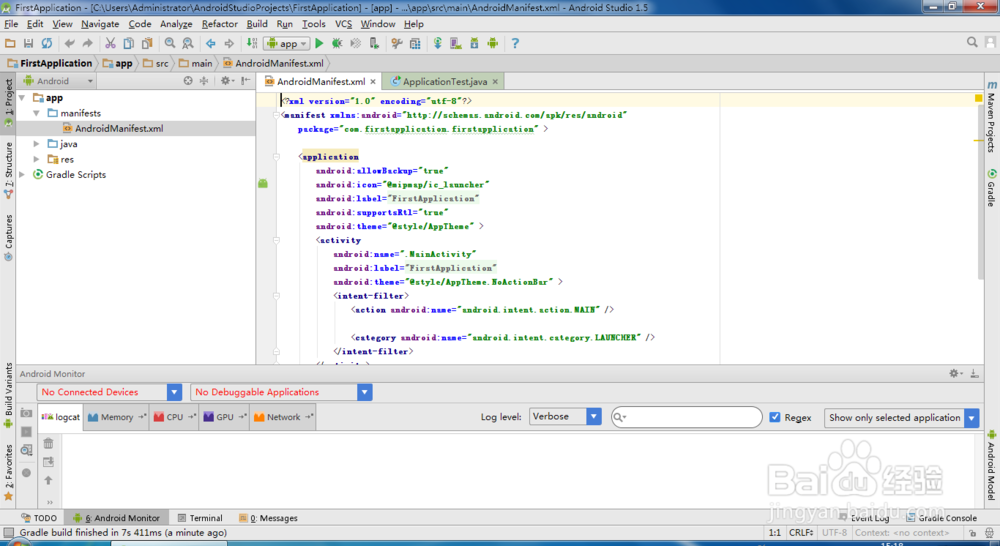1000x546 pixels.
Task: Click the Undo arrow icon
Action: pyautogui.click(x=70, y=43)
